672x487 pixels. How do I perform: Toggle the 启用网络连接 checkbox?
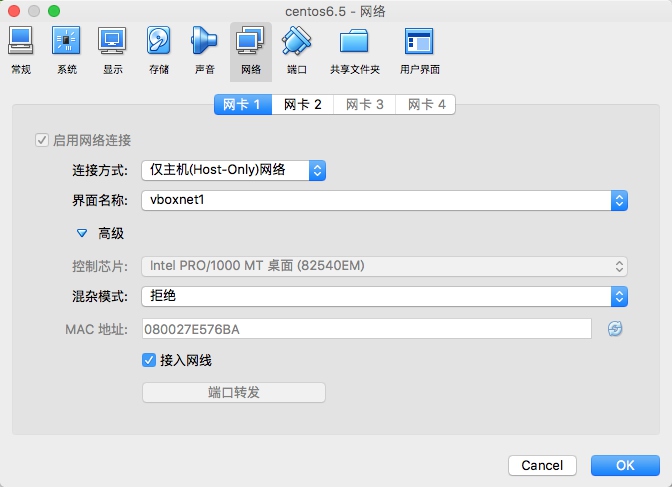coord(42,140)
